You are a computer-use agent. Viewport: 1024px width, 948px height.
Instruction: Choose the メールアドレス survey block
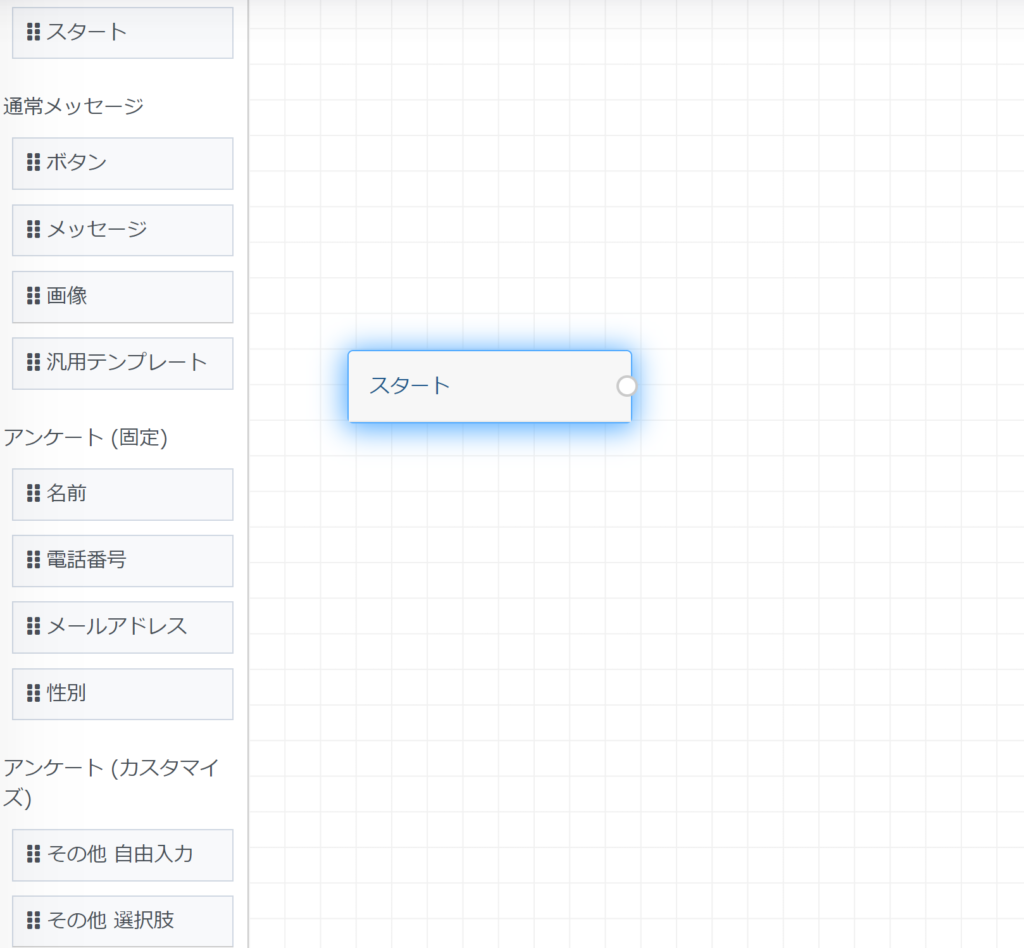(x=122, y=627)
